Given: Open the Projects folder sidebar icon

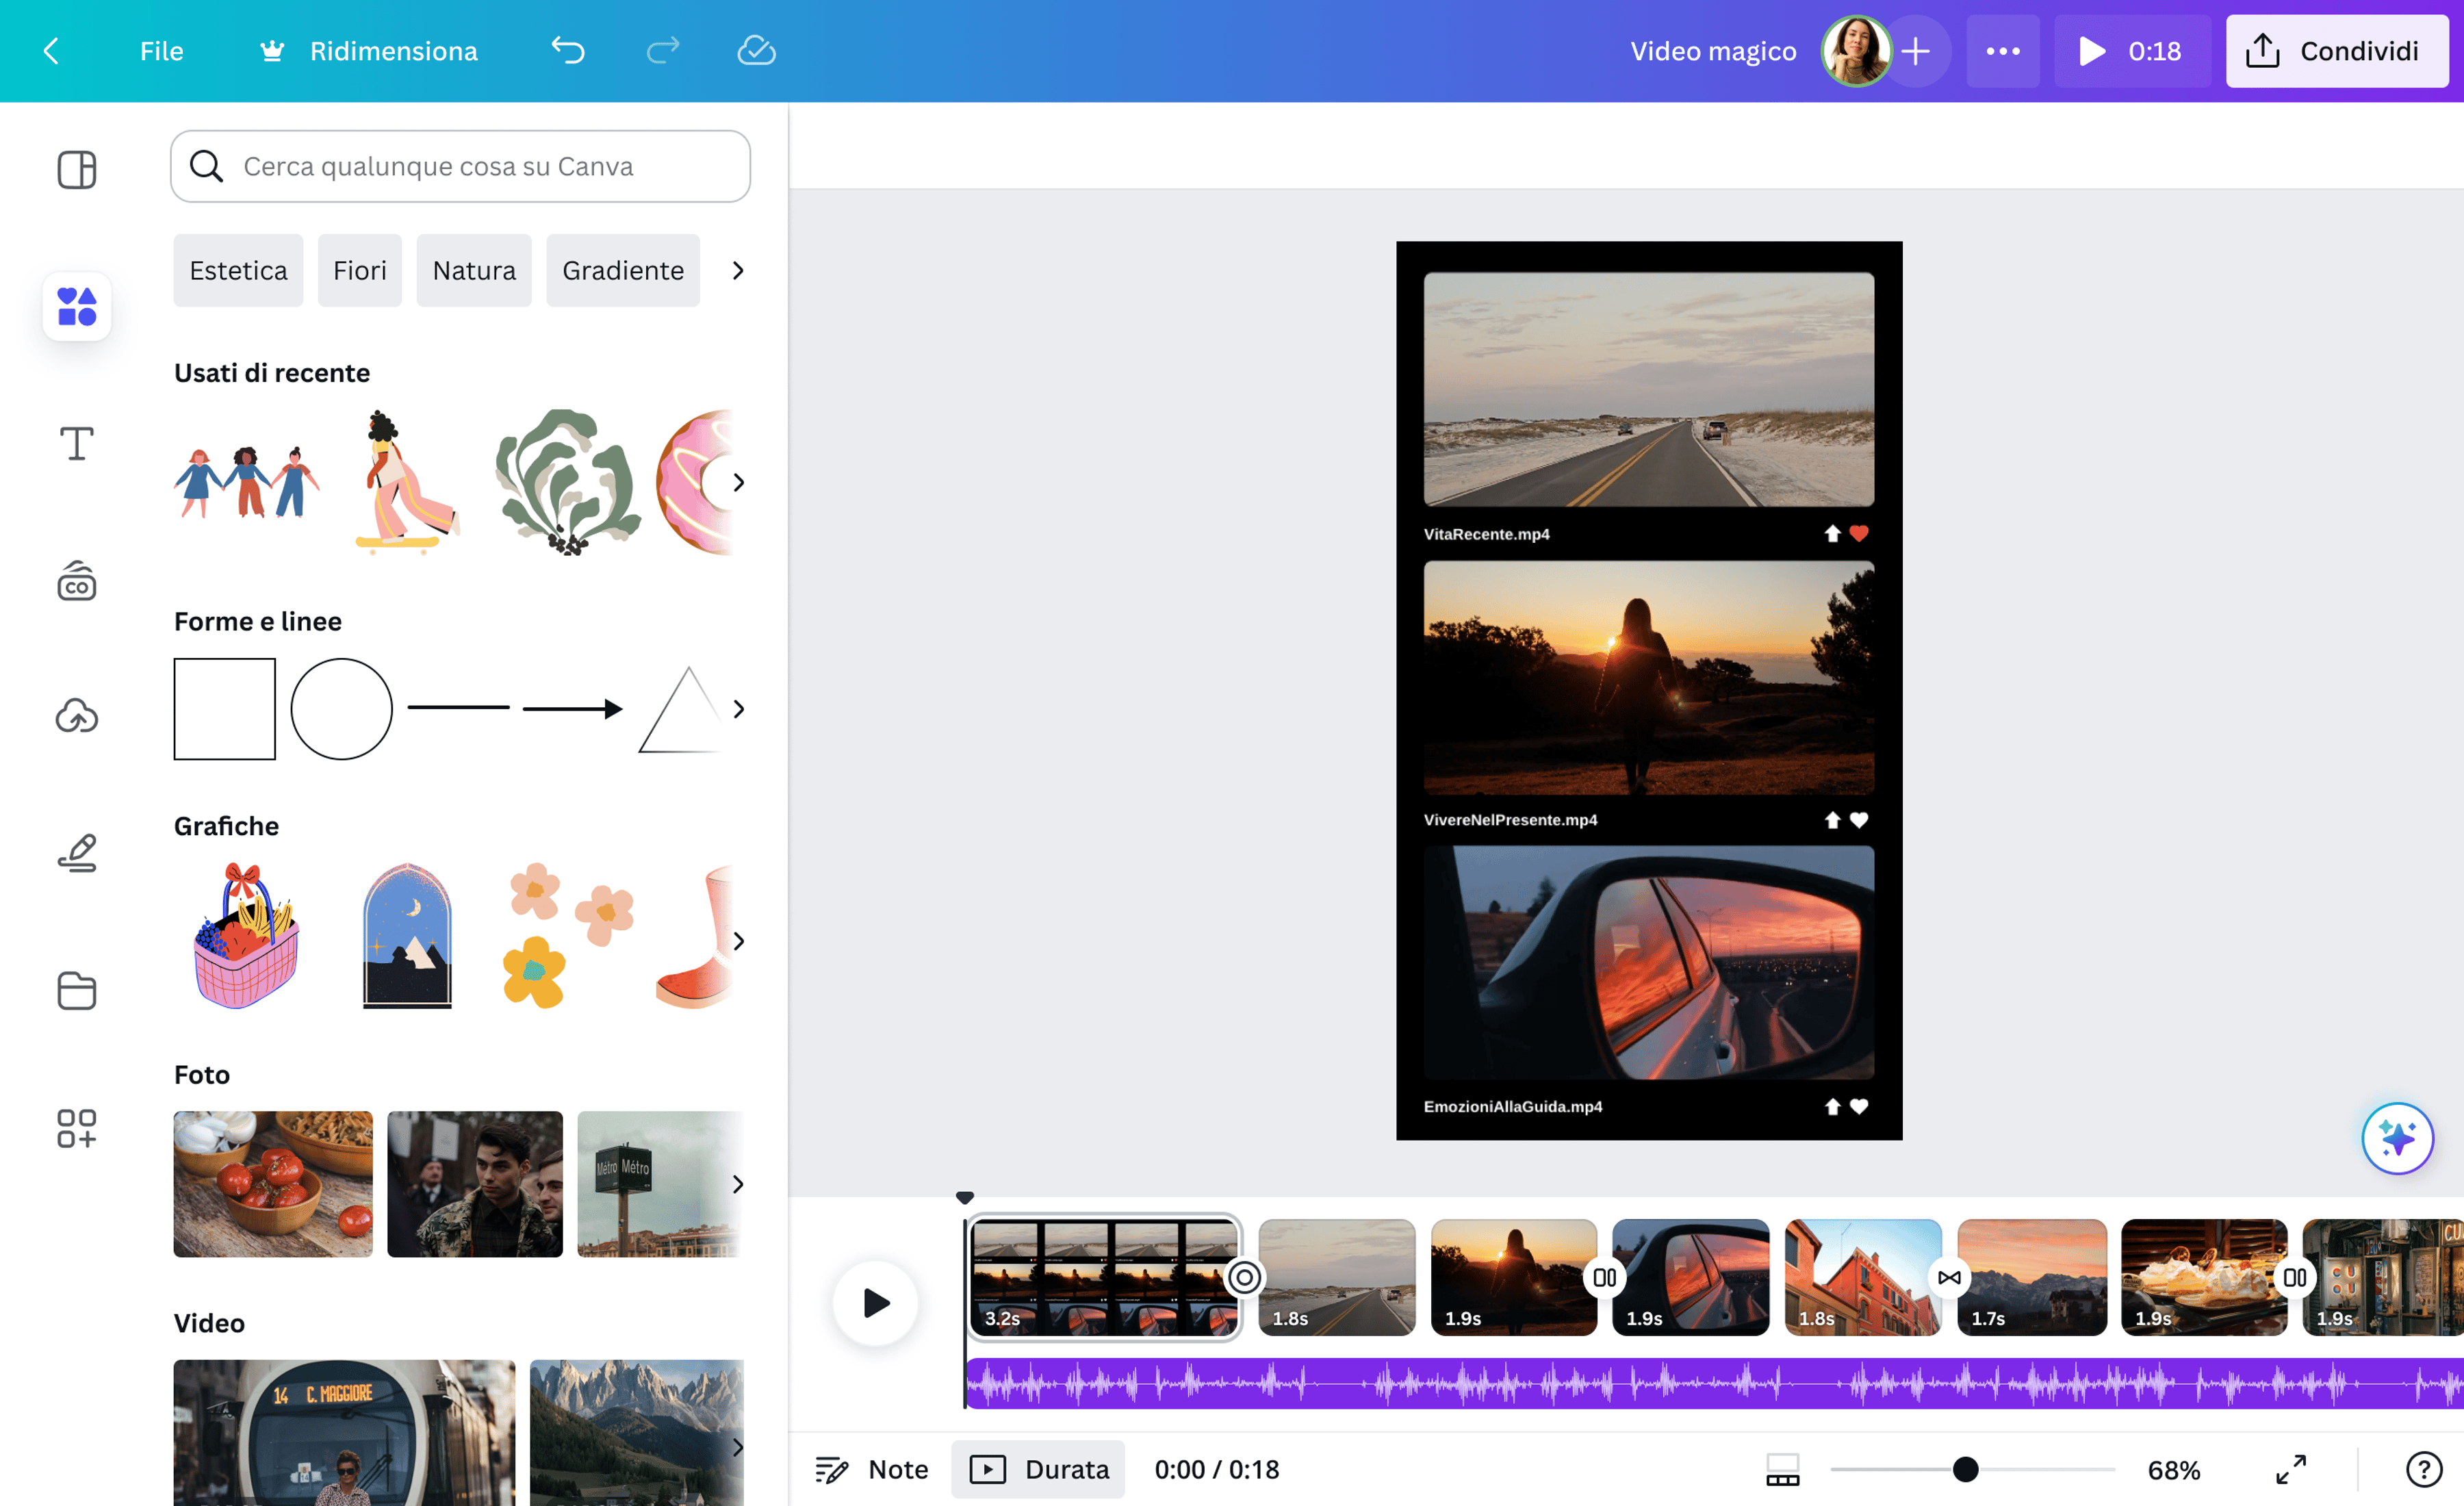Looking at the screenshot, I should (77, 990).
